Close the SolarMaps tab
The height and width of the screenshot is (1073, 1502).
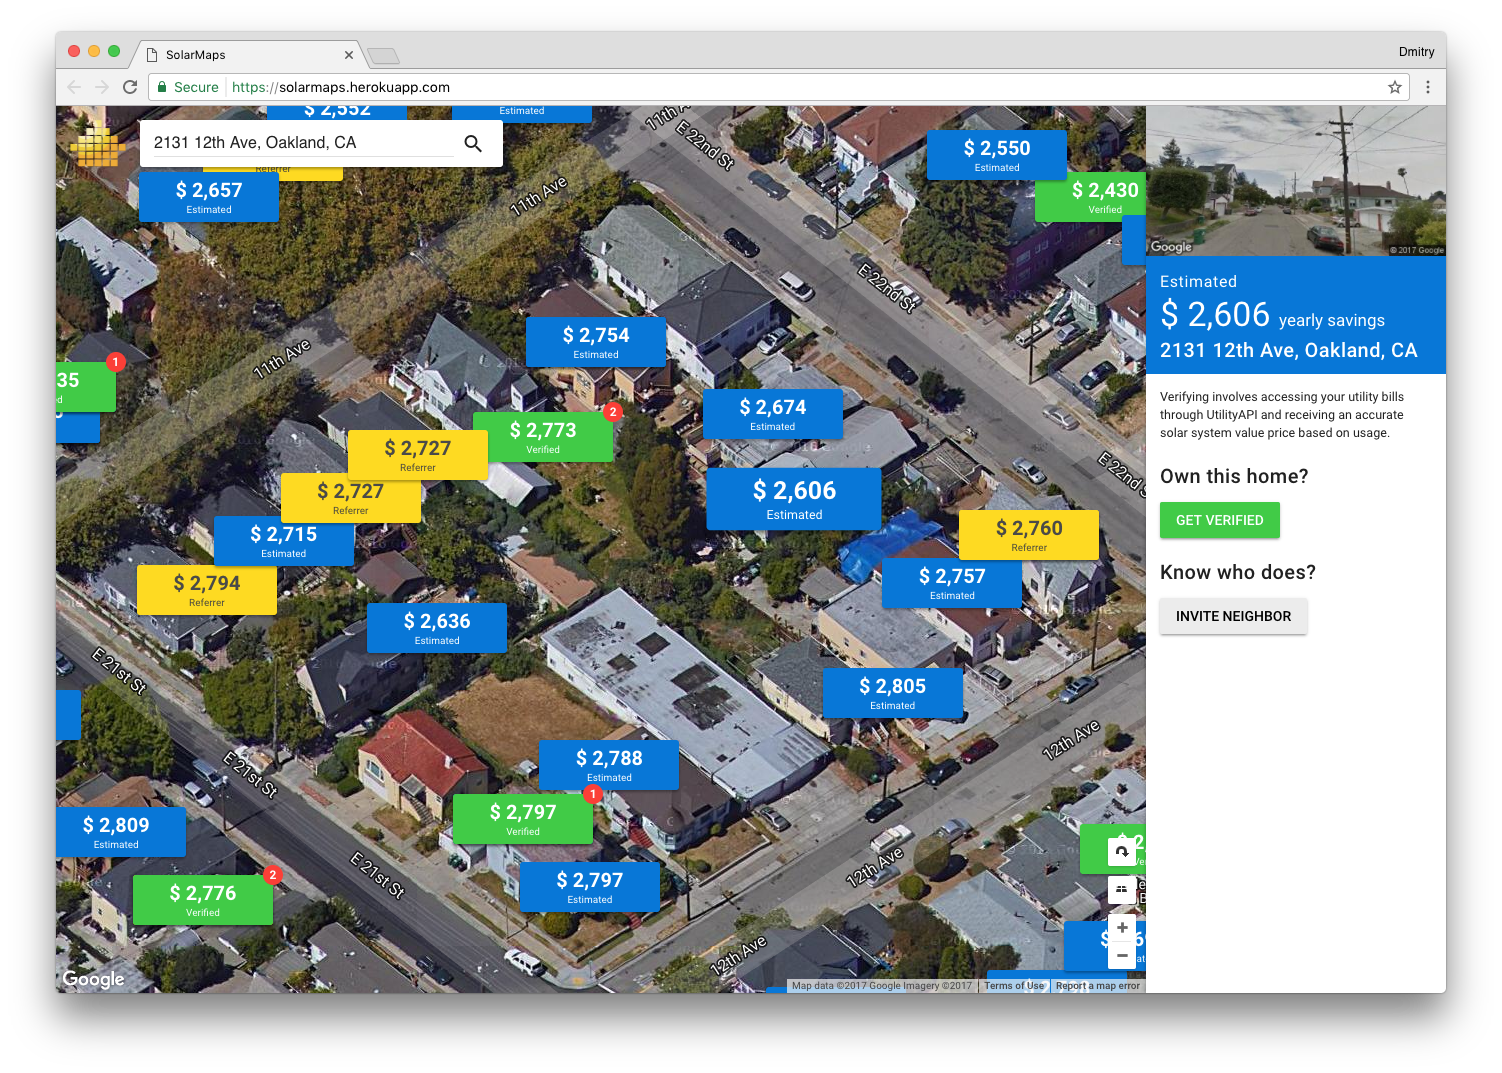coord(349,55)
